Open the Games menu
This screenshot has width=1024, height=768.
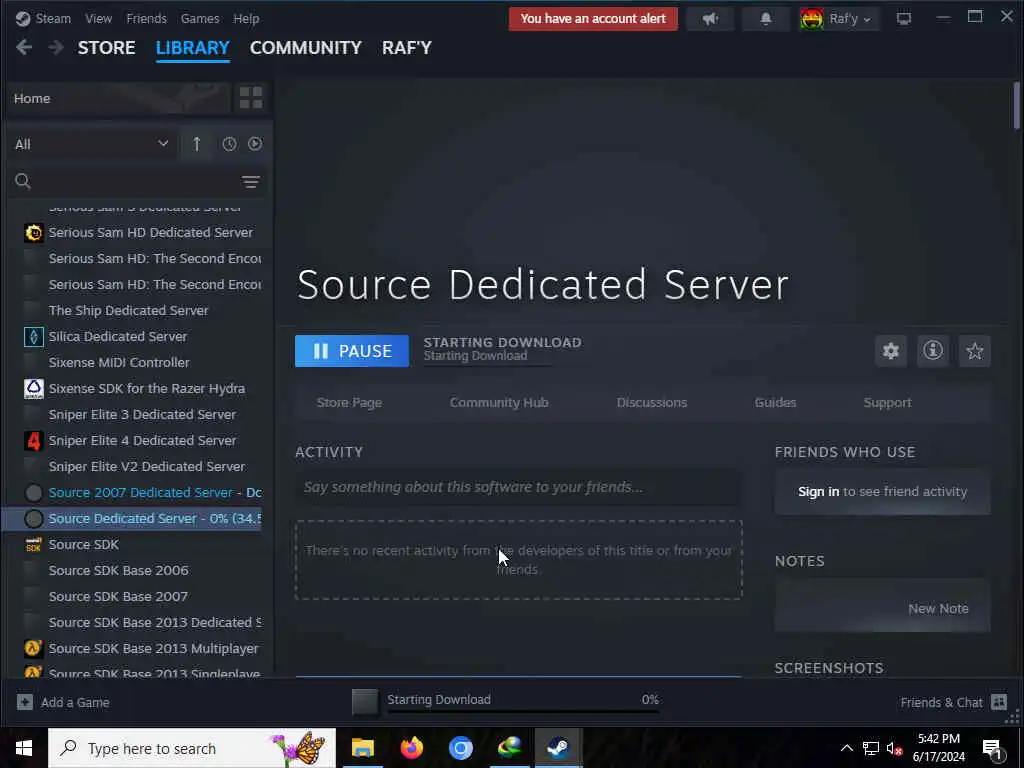coord(200,18)
